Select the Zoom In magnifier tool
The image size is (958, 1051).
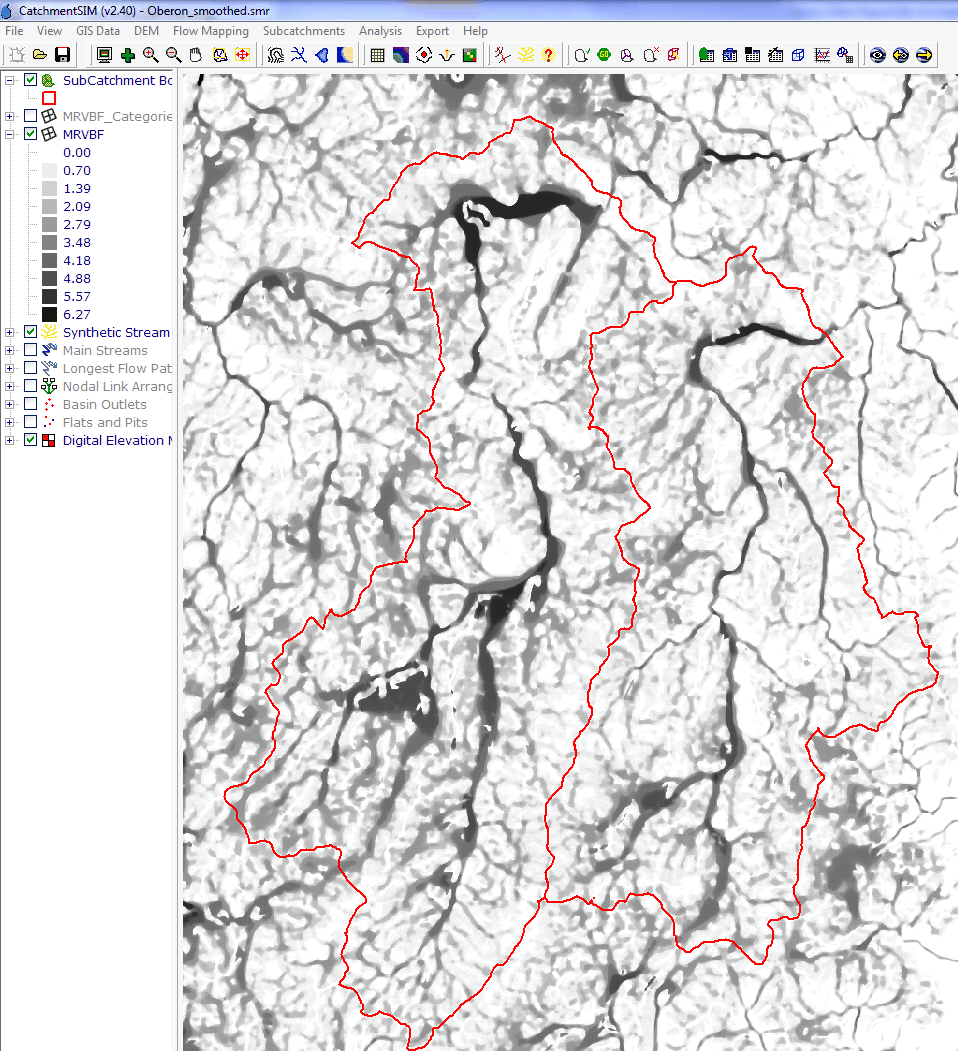tap(151, 55)
